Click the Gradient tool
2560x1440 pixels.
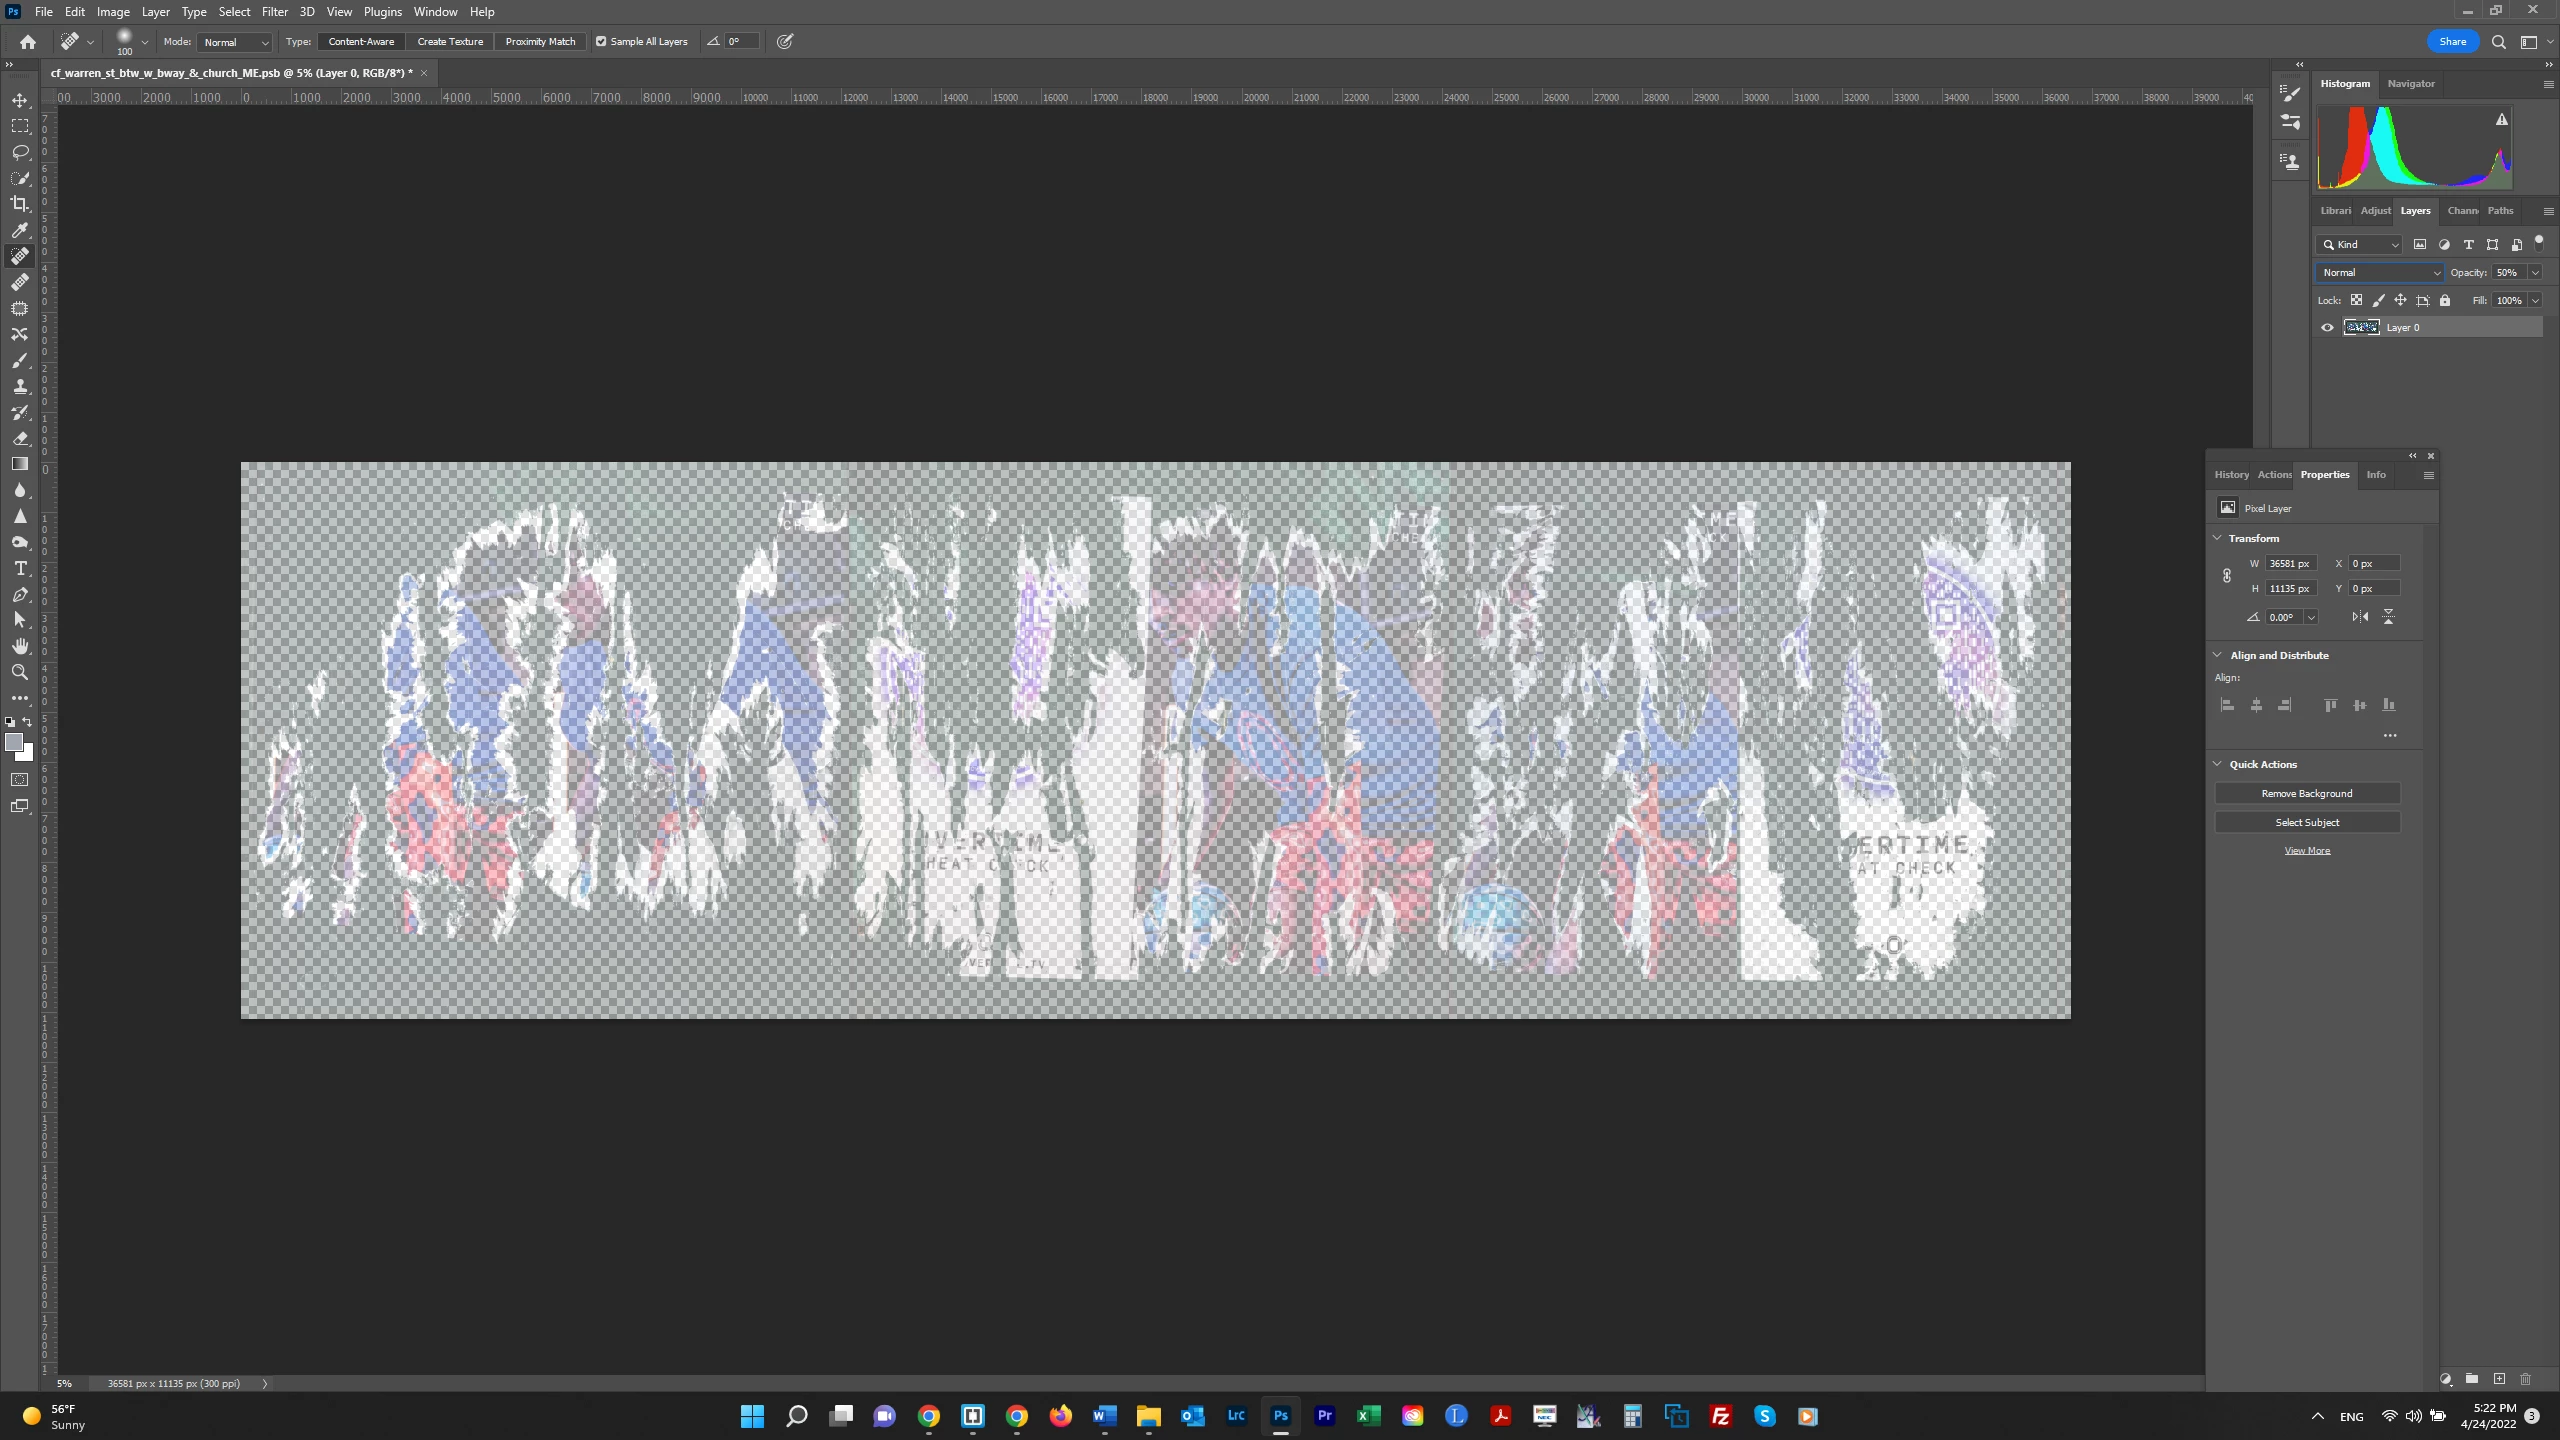(x=20, y=464)
